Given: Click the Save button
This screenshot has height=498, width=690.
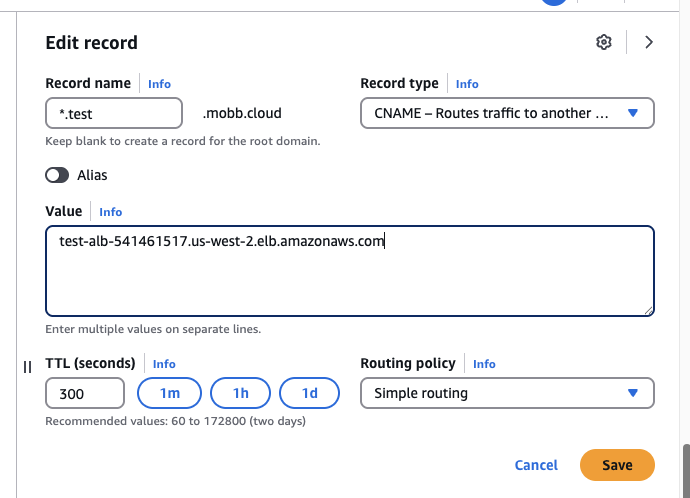Looking at the screenshot, I should 617,465.
